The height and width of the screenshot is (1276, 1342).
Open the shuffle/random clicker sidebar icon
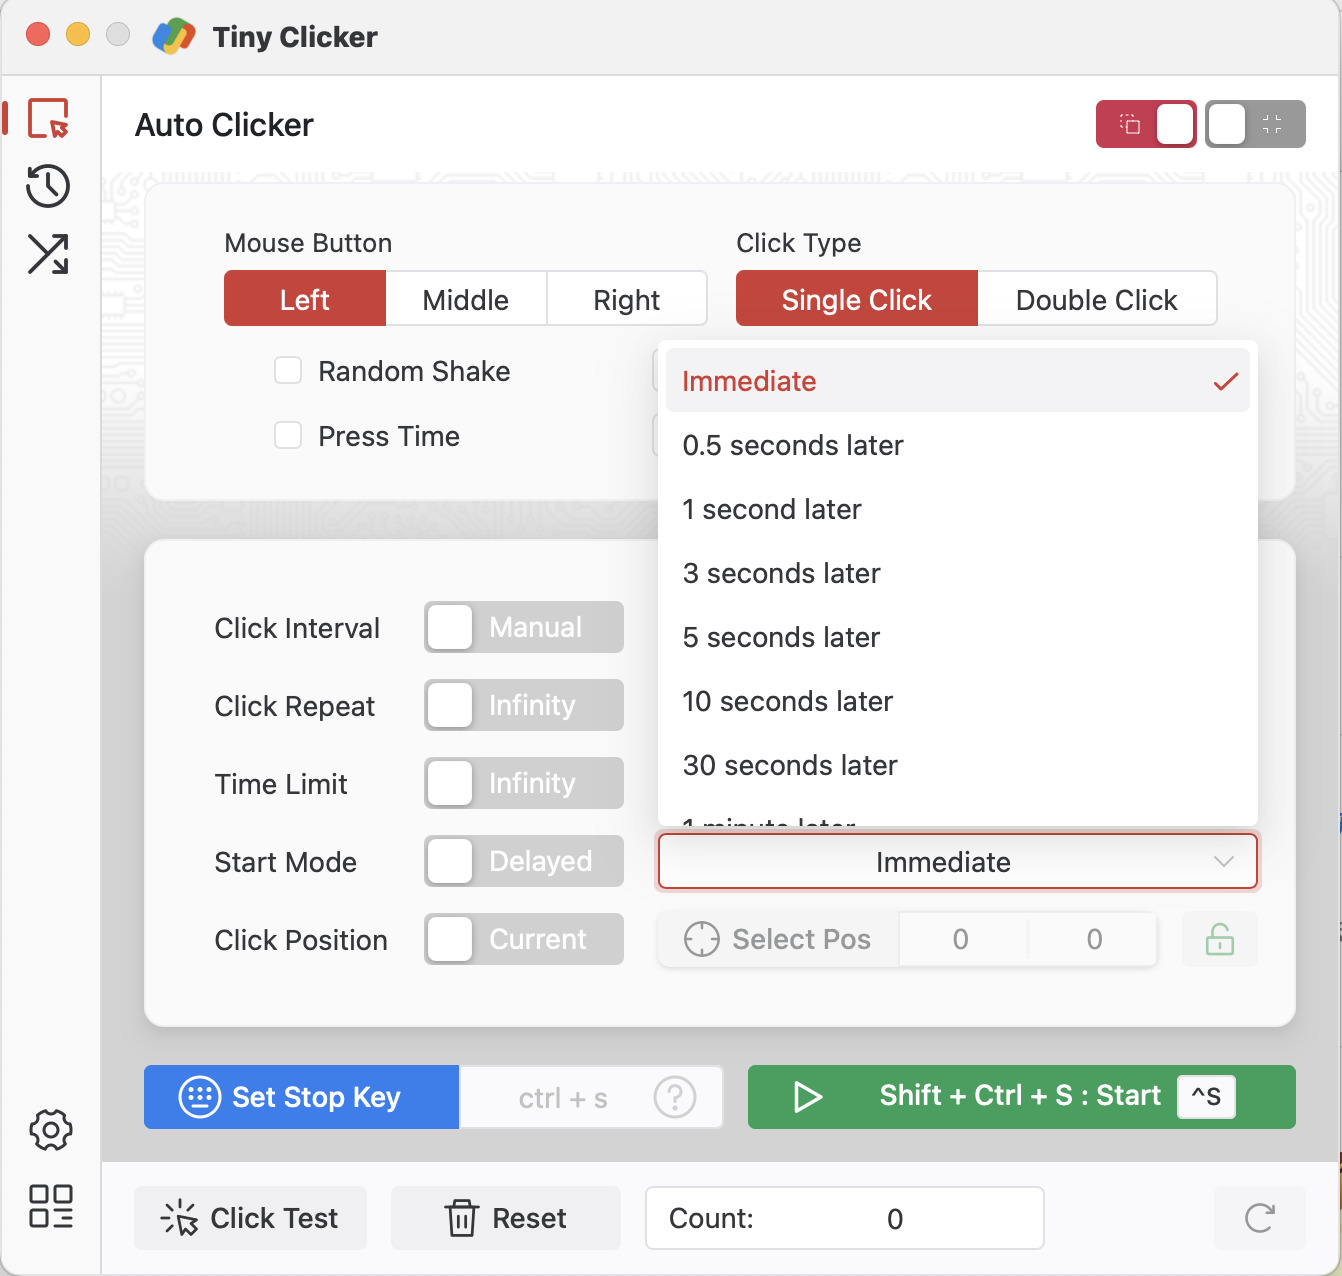(48, 254)
